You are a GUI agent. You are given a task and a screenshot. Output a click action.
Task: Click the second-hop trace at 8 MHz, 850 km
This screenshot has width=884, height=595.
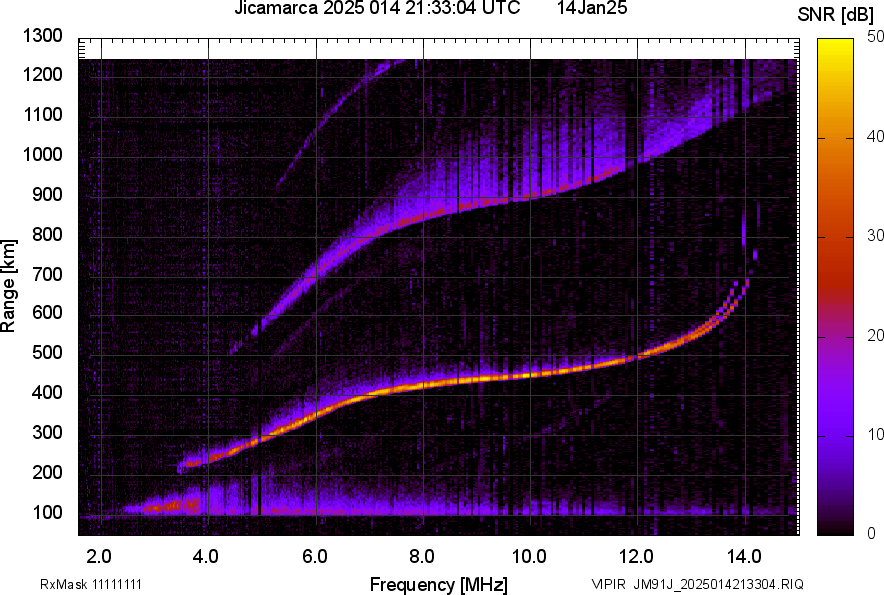423,217
